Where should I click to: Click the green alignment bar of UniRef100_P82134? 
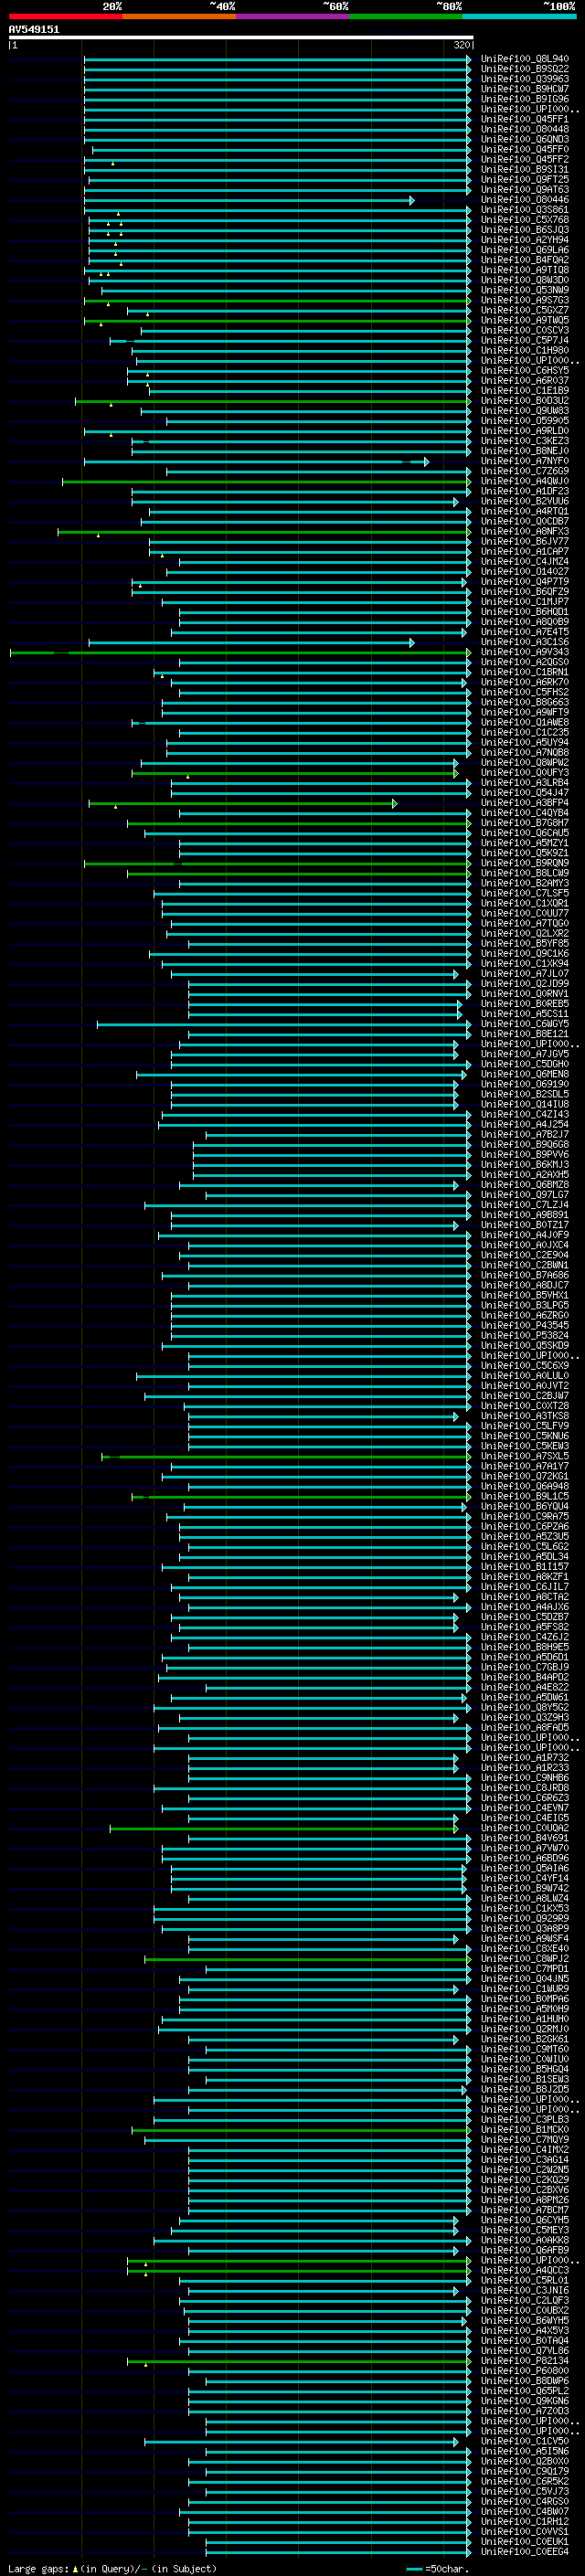pos(299,2361)
